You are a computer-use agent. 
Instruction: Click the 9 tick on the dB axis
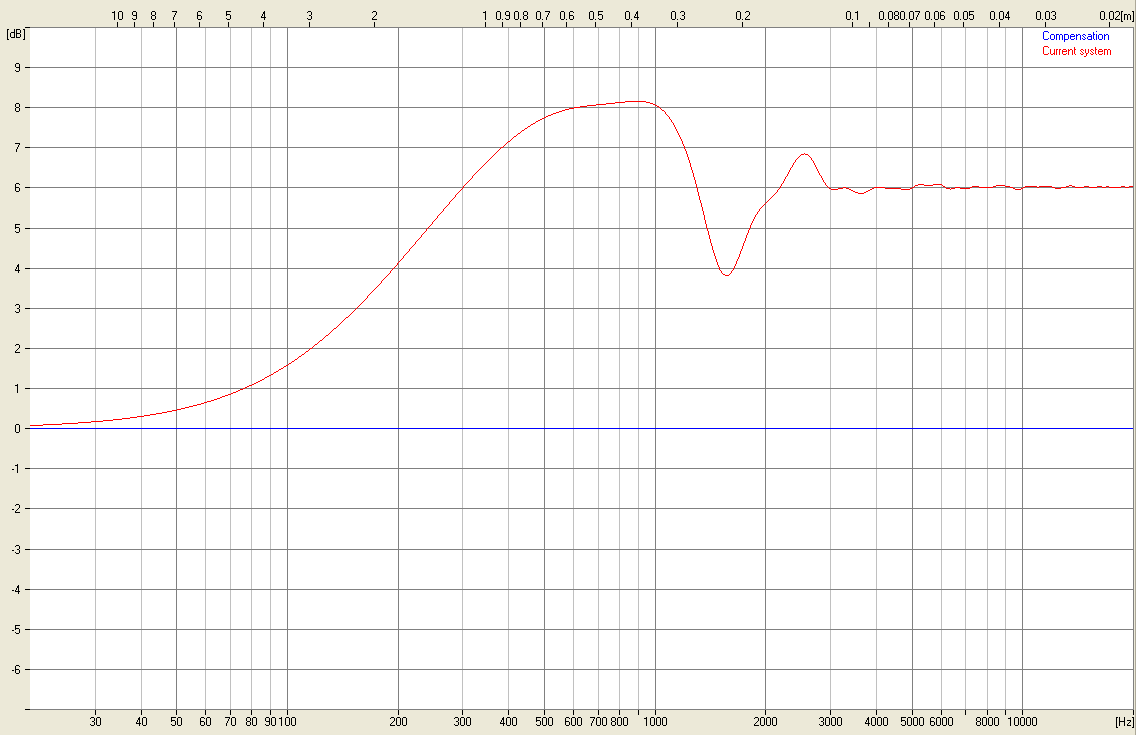pos(18,68)
